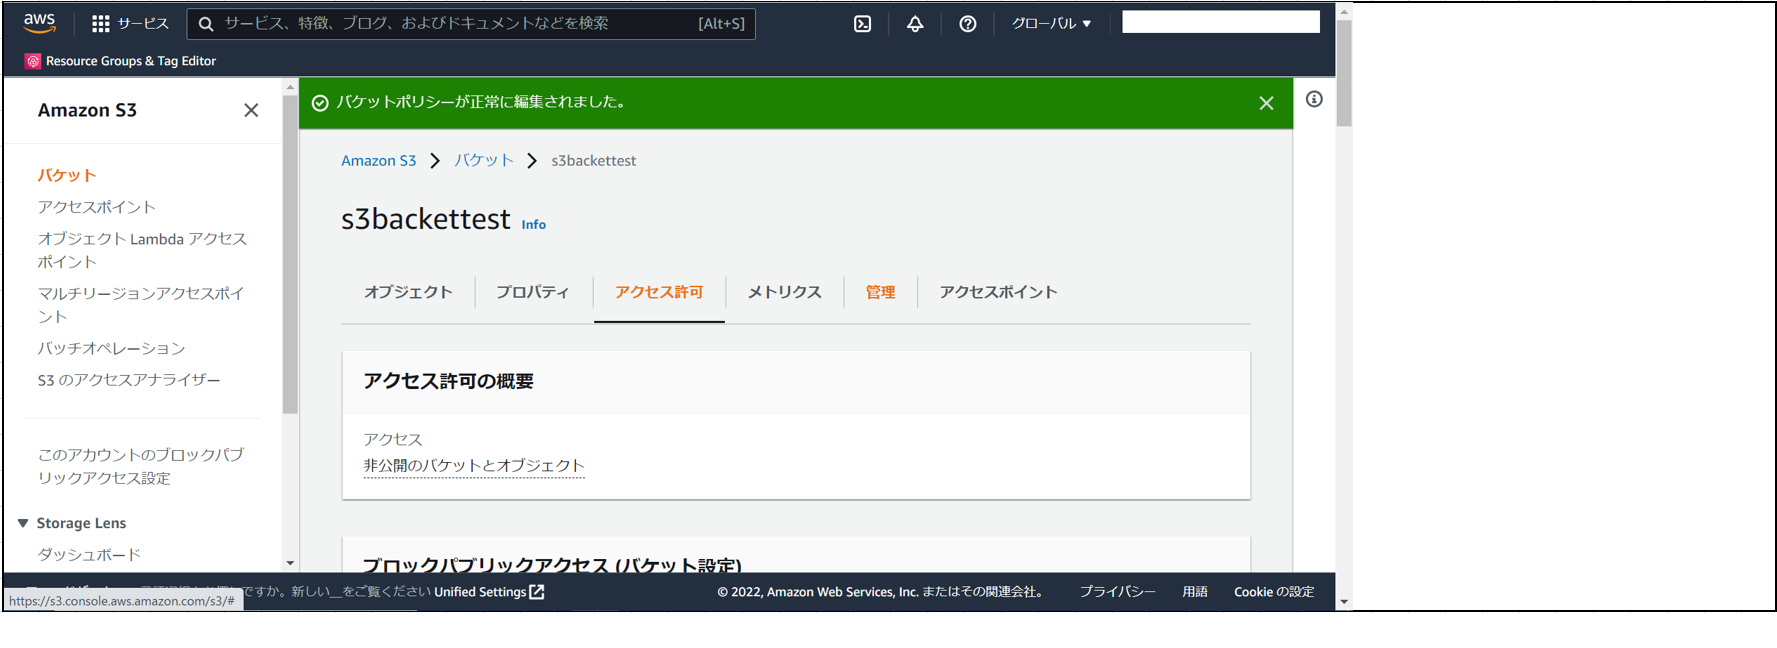Open the help question mark icon

click(968, 24)
